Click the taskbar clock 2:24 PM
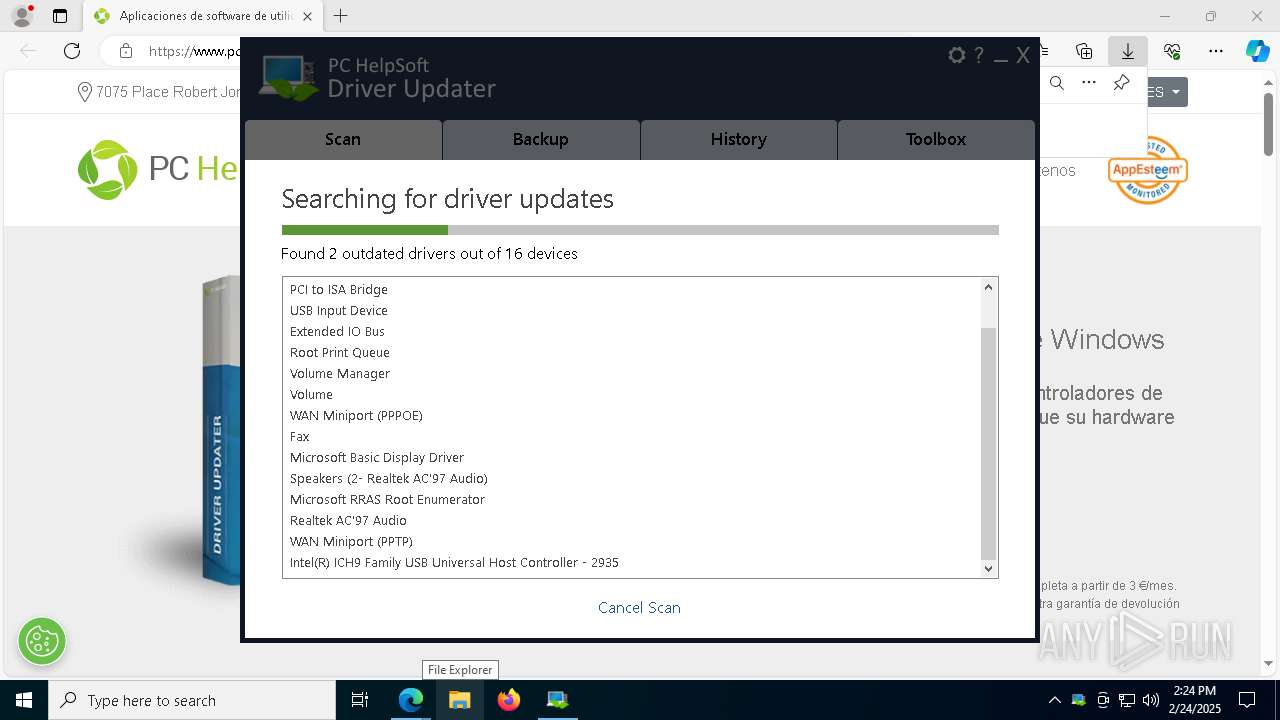The width and height of the screenshot is (1280, 720). coord(1195,691)
